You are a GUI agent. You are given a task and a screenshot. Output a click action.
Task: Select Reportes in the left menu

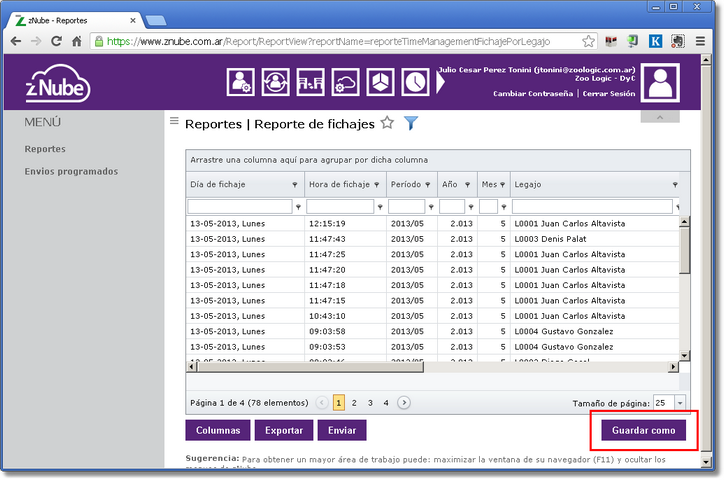(45, 149)
